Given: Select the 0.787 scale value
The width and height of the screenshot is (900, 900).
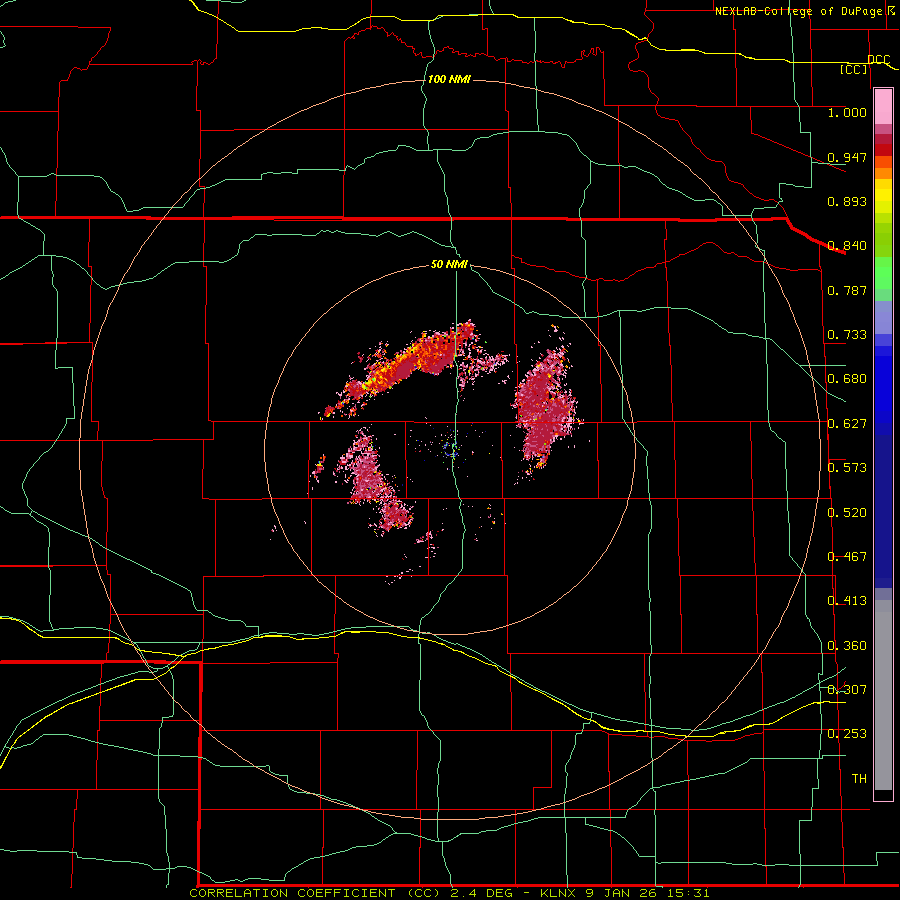Looking at the screenshot, I should 847,290.
